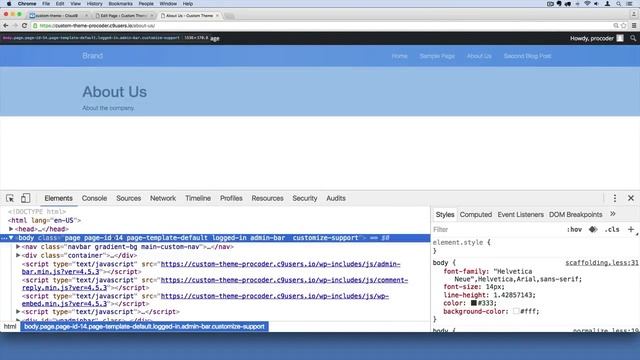Image resolution: width=640 pixels, height=360 pixels.
Task: Switch to Console tab
Action: point(94,198)
